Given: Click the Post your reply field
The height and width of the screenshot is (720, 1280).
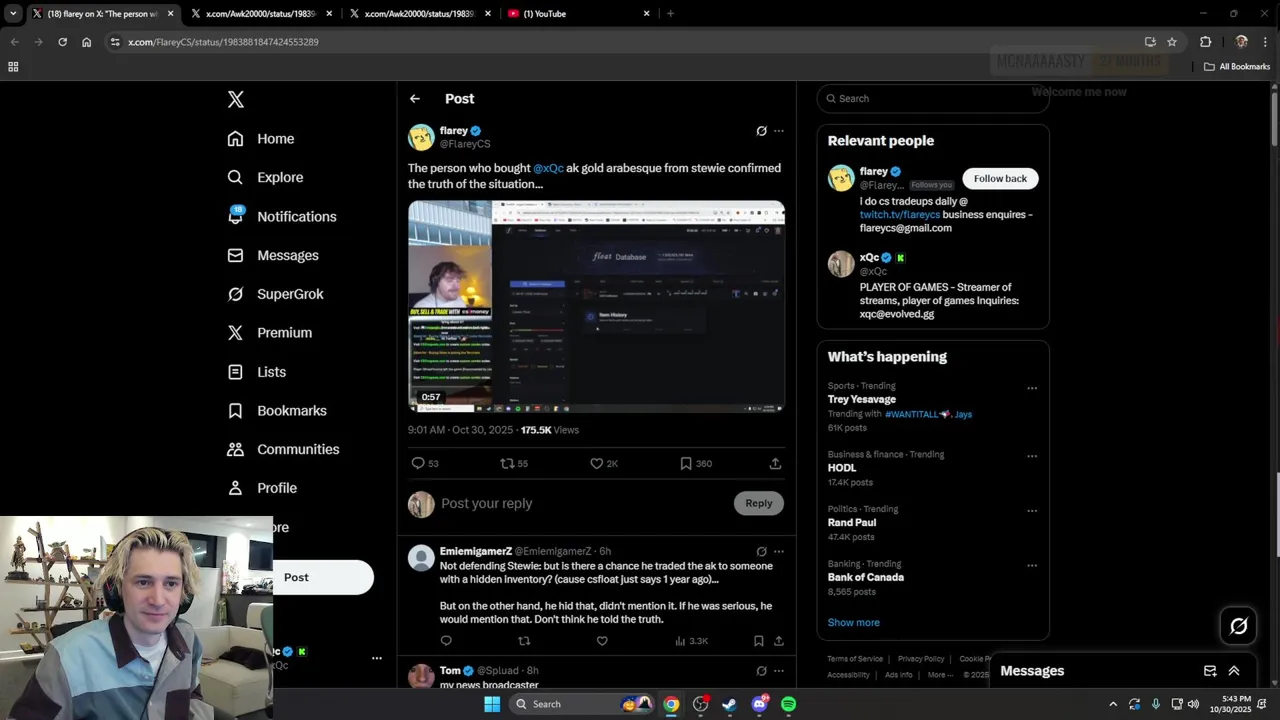Looking at the screenshot, I should click(583, 503).
